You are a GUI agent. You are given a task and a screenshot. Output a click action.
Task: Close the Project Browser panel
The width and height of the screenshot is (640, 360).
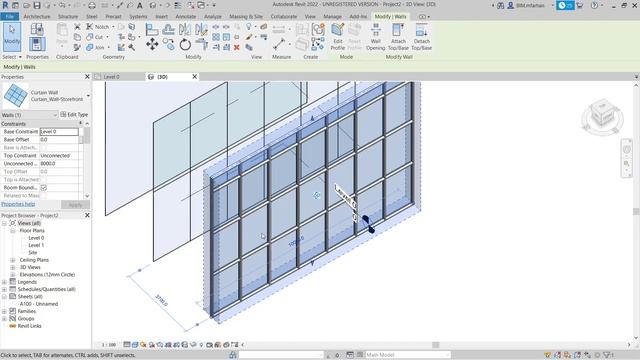[x=87, y=215]
